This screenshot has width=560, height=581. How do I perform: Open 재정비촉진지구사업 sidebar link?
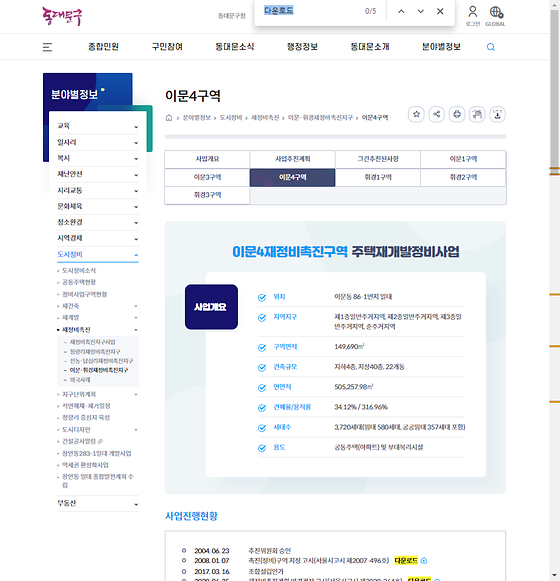tap(93, 342)
